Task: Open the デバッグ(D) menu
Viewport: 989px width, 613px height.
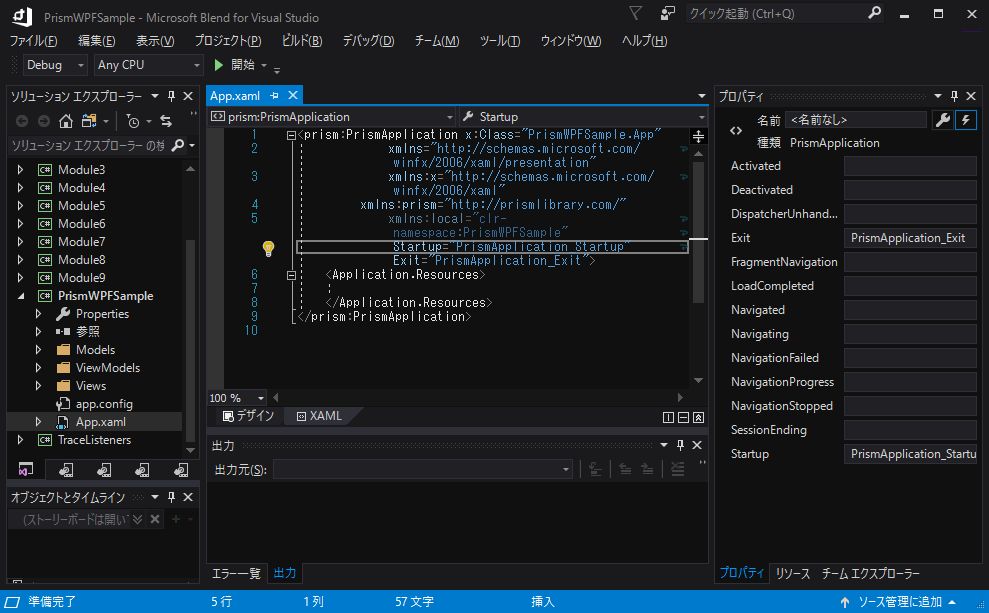Action: (x=368, y=41)
